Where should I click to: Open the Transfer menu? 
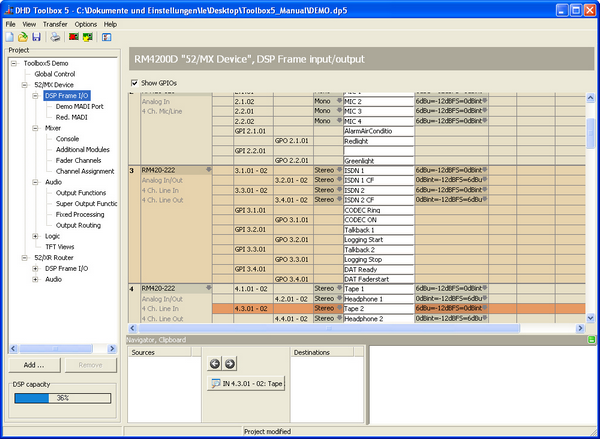click(x=55, y=23)
